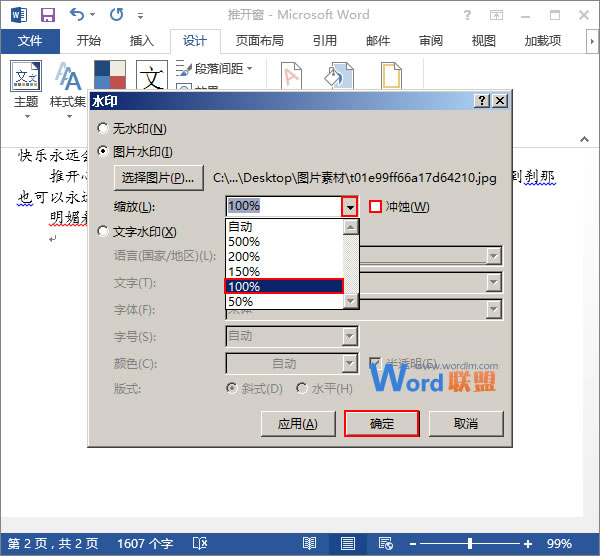Enable the 冲蚀(W) washout checkbox
600x556 pixels.
[x=375, y=207]
